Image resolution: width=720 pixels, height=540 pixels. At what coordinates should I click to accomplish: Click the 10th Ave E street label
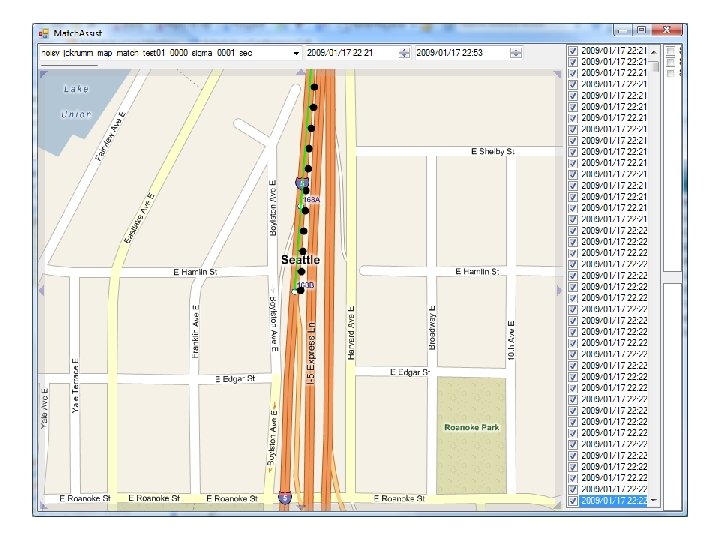512,340
